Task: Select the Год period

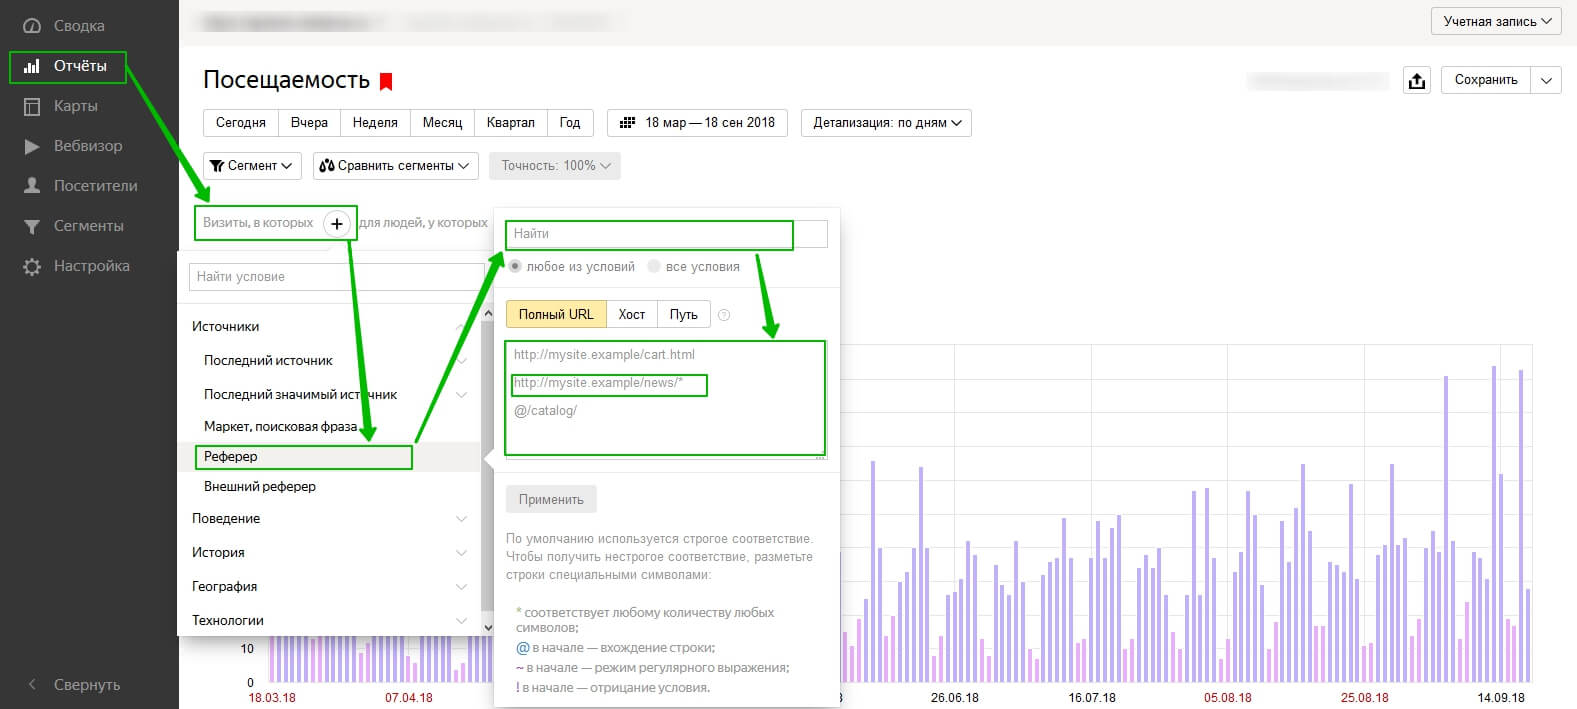Action: (x=570, y=123)
